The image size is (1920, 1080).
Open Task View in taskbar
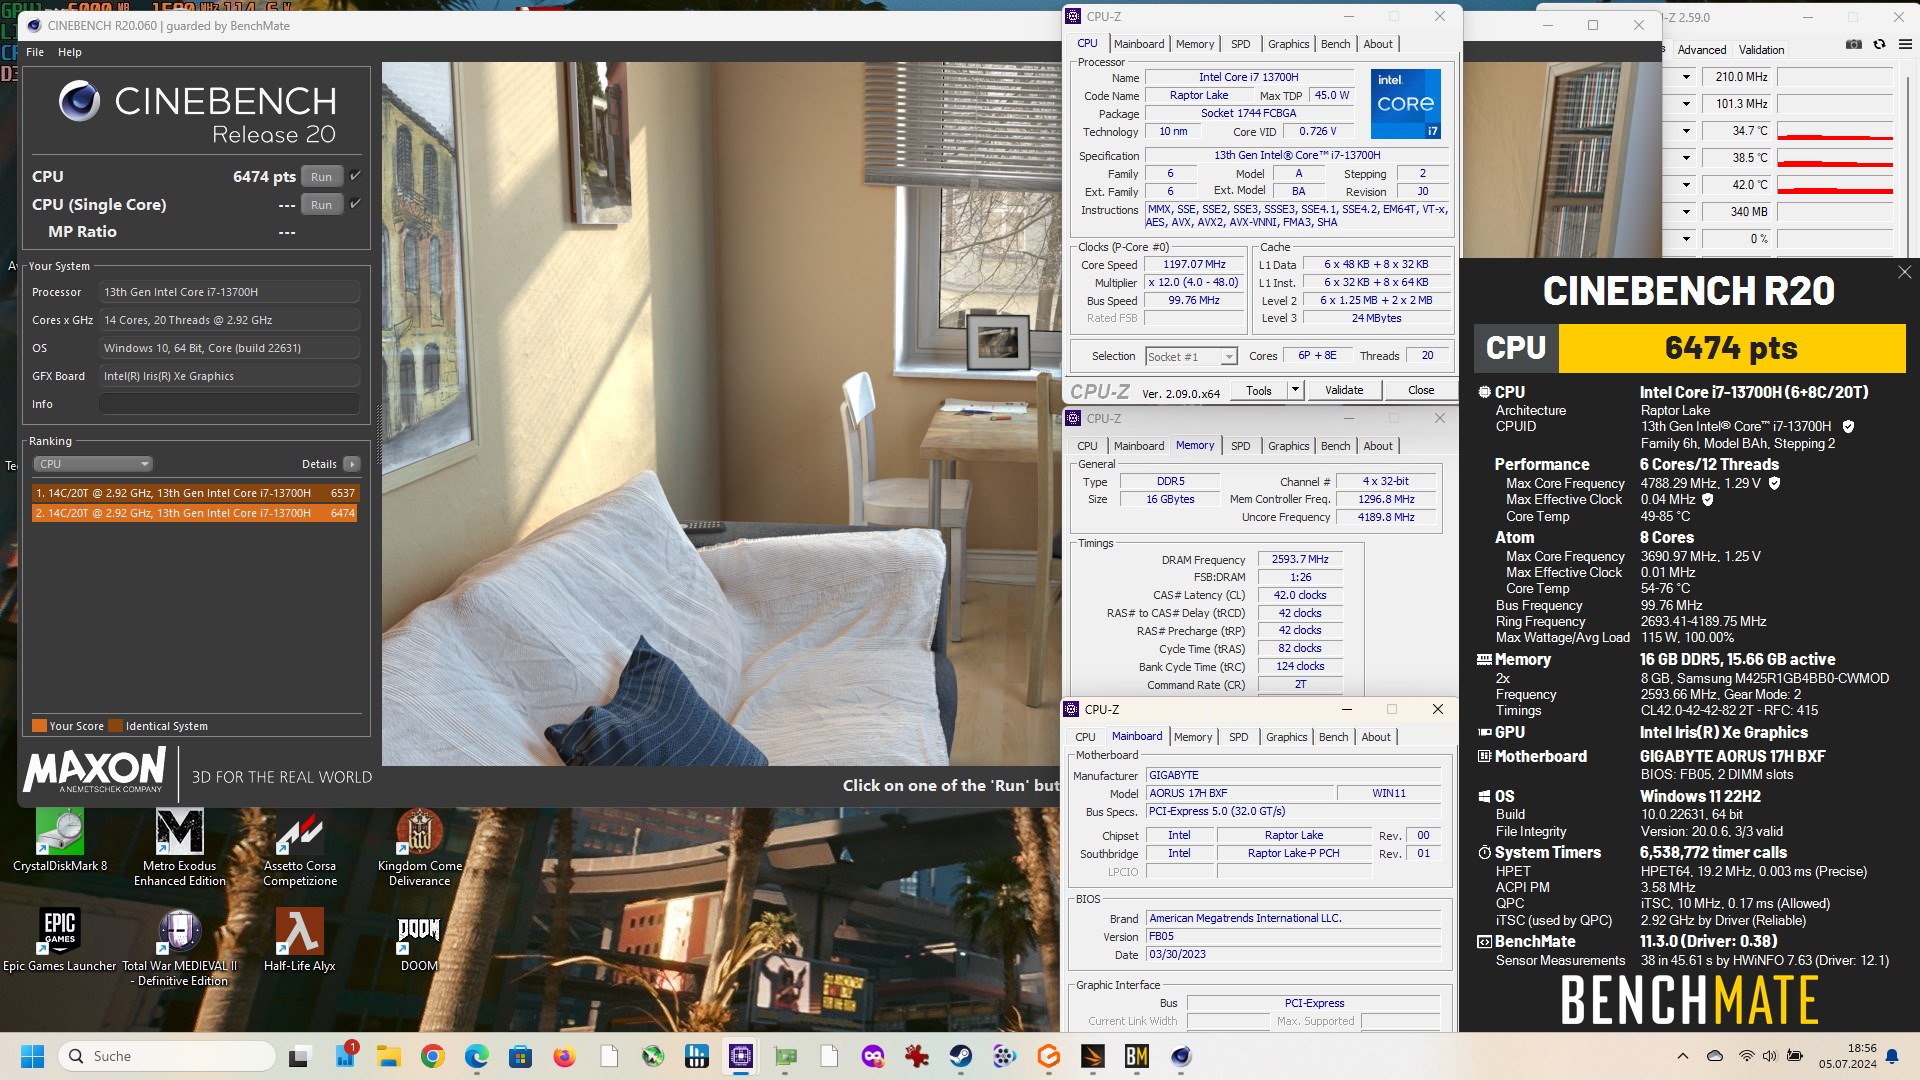pyautogui.click(x=299, y=1056)
